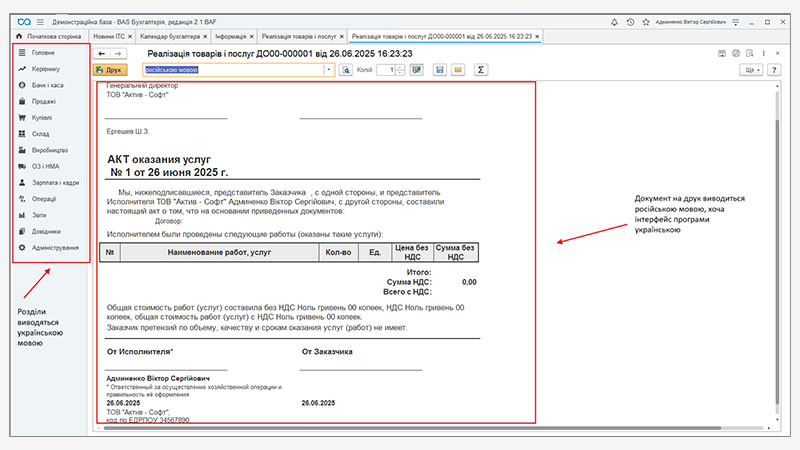This screenshot has width=800, height=450.
Task: Send document by email envelope icon
Action: (458, 70)
